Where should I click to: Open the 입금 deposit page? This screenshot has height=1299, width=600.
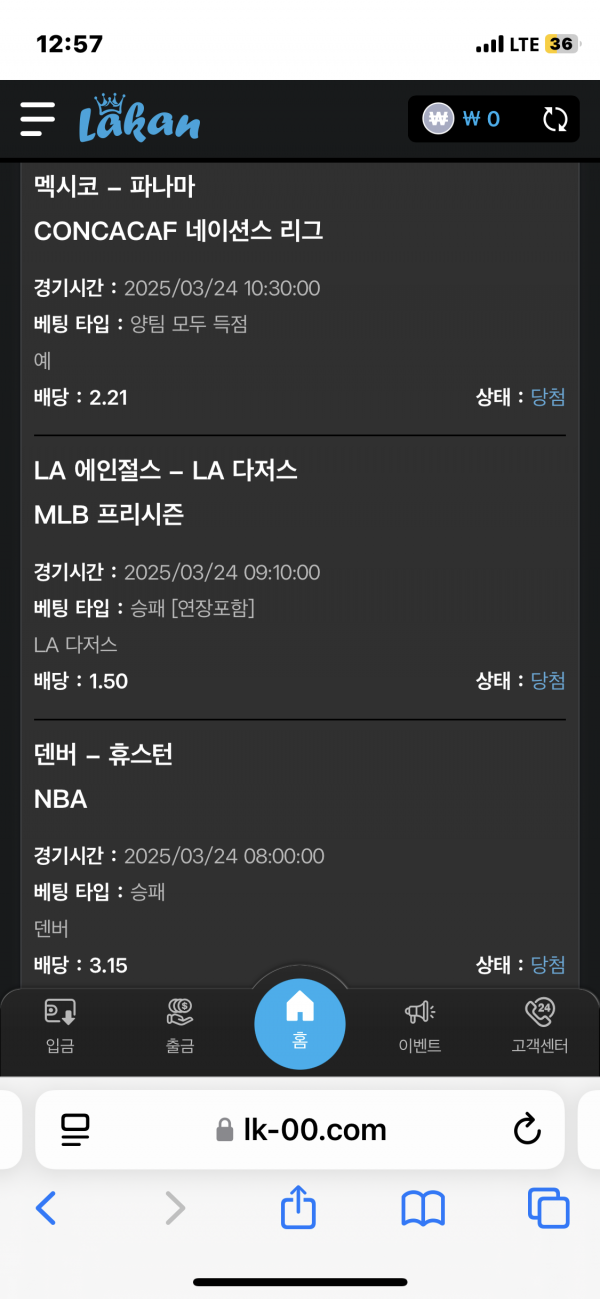click(60, 1026)
